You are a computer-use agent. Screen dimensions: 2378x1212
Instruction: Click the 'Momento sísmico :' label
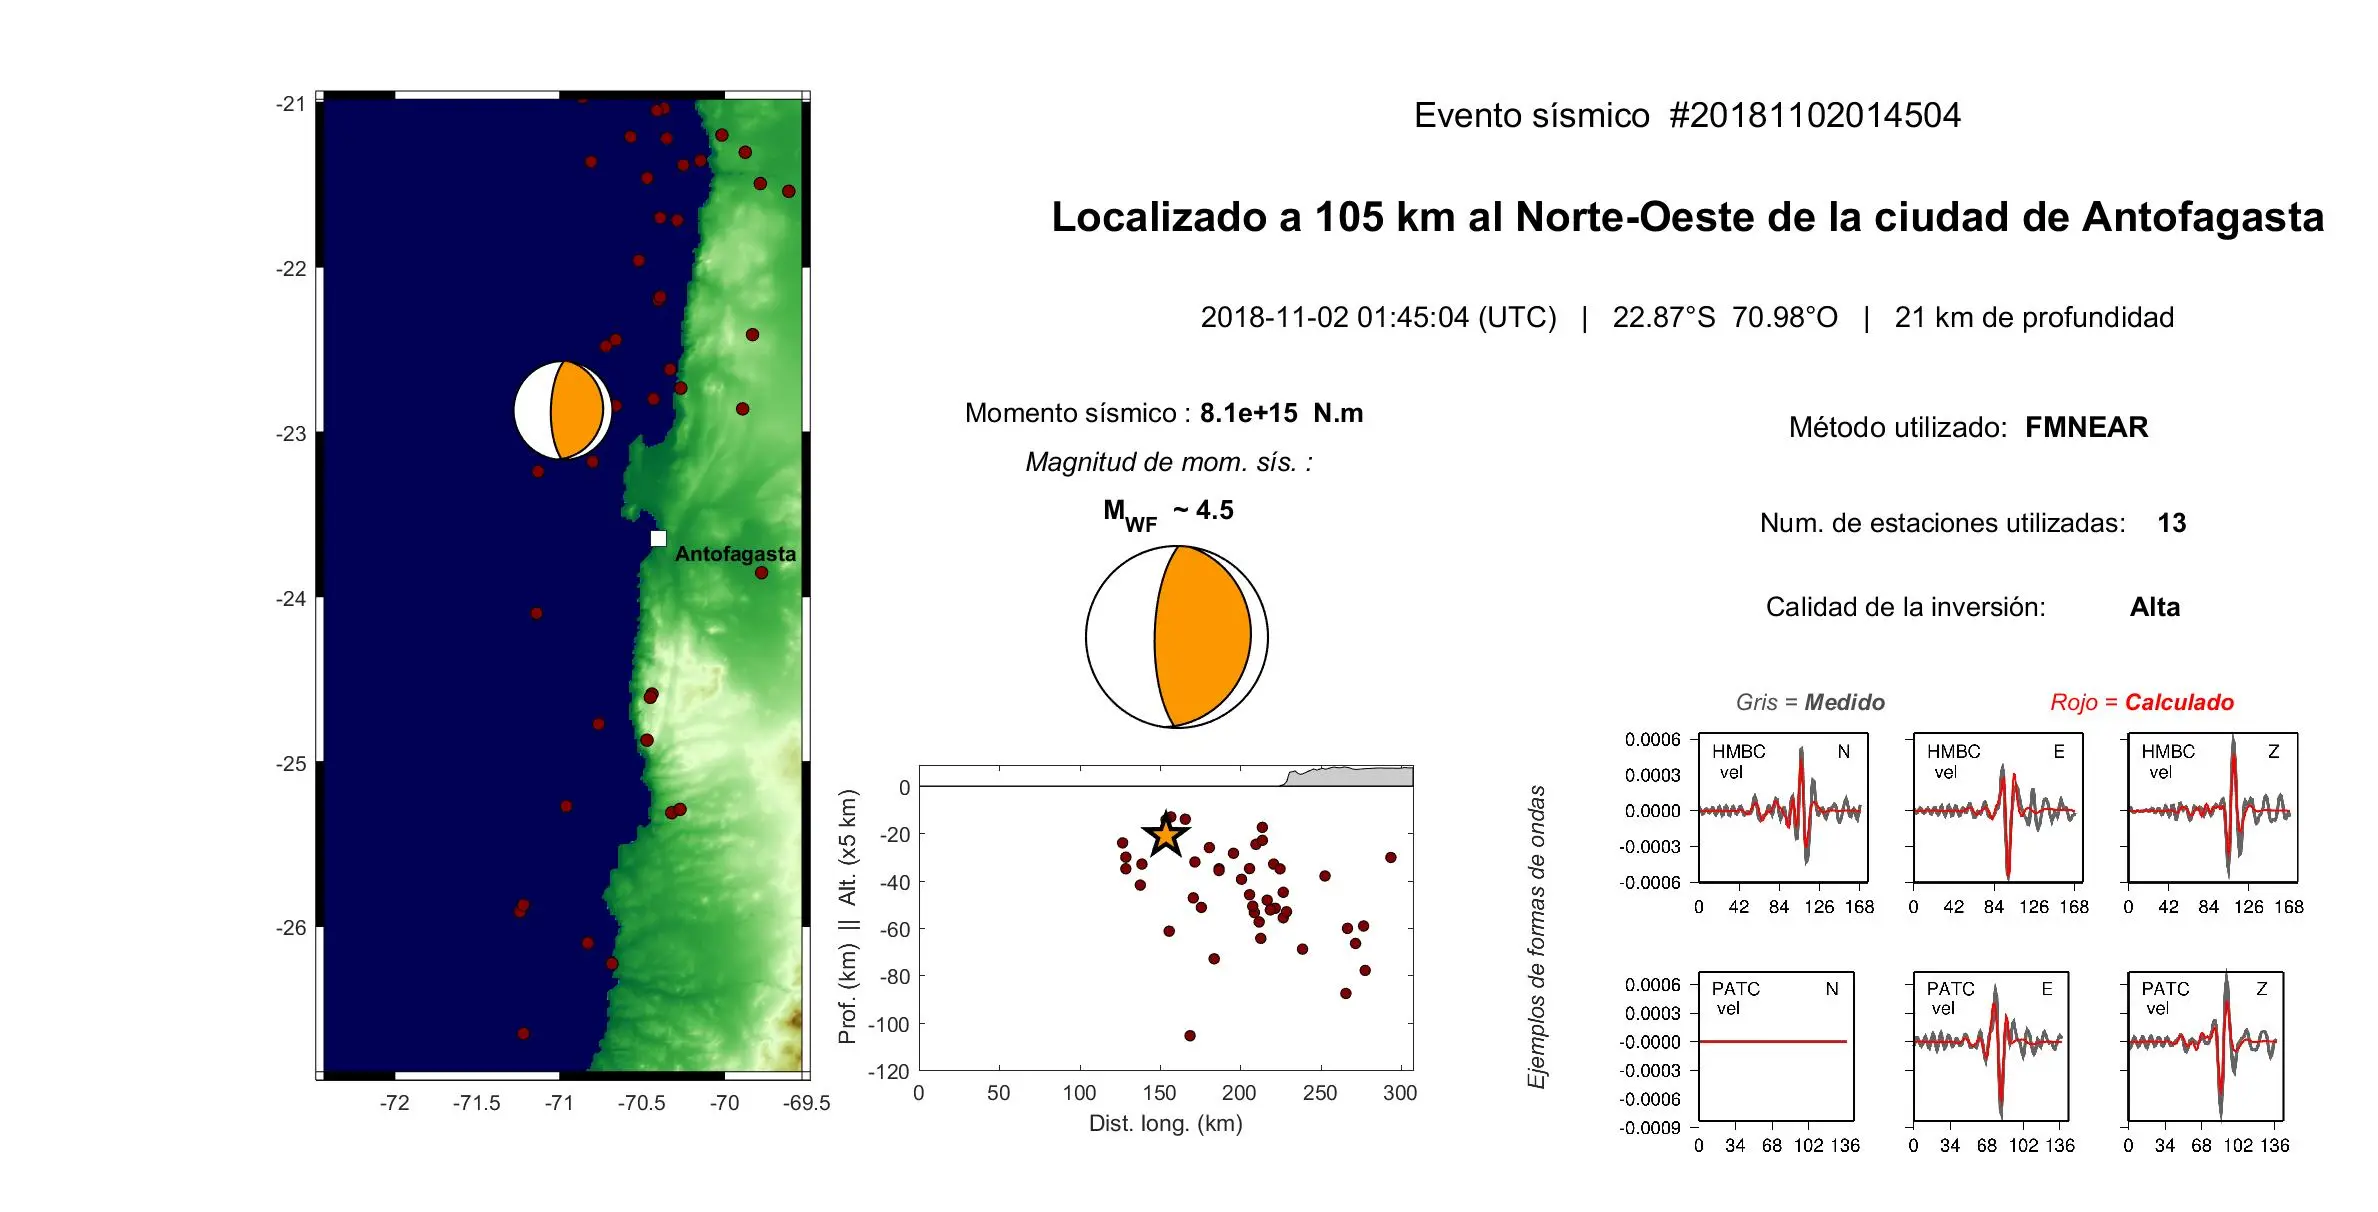pos(1078,413)
